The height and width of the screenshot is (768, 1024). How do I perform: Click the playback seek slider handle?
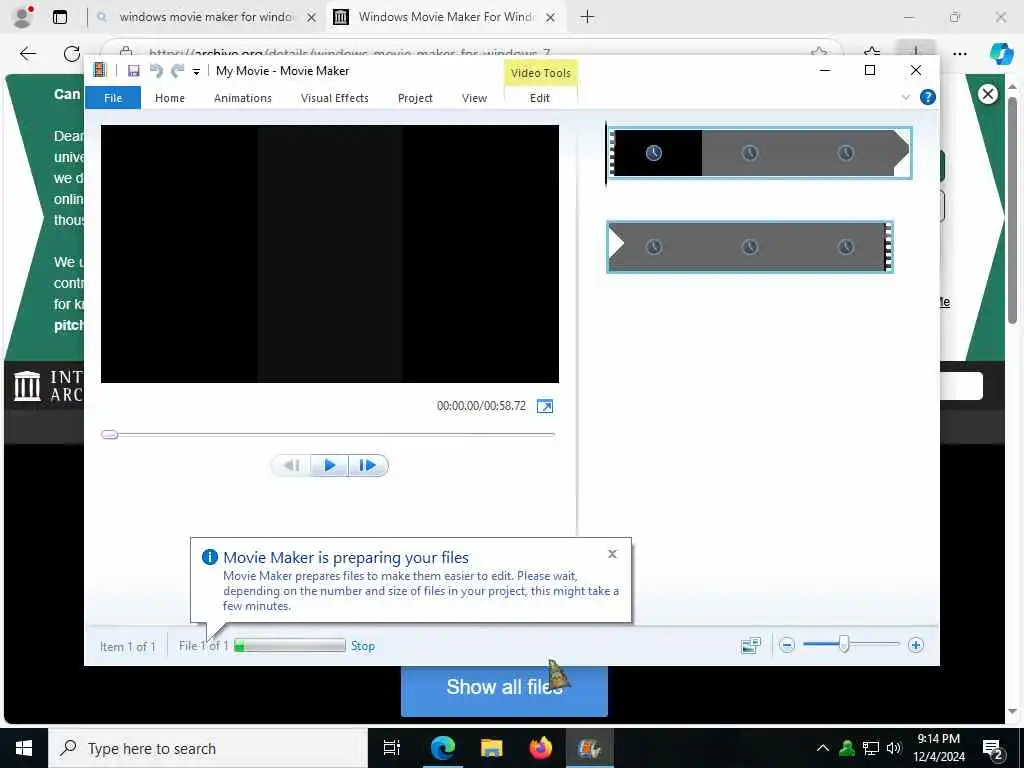(110, 434)
